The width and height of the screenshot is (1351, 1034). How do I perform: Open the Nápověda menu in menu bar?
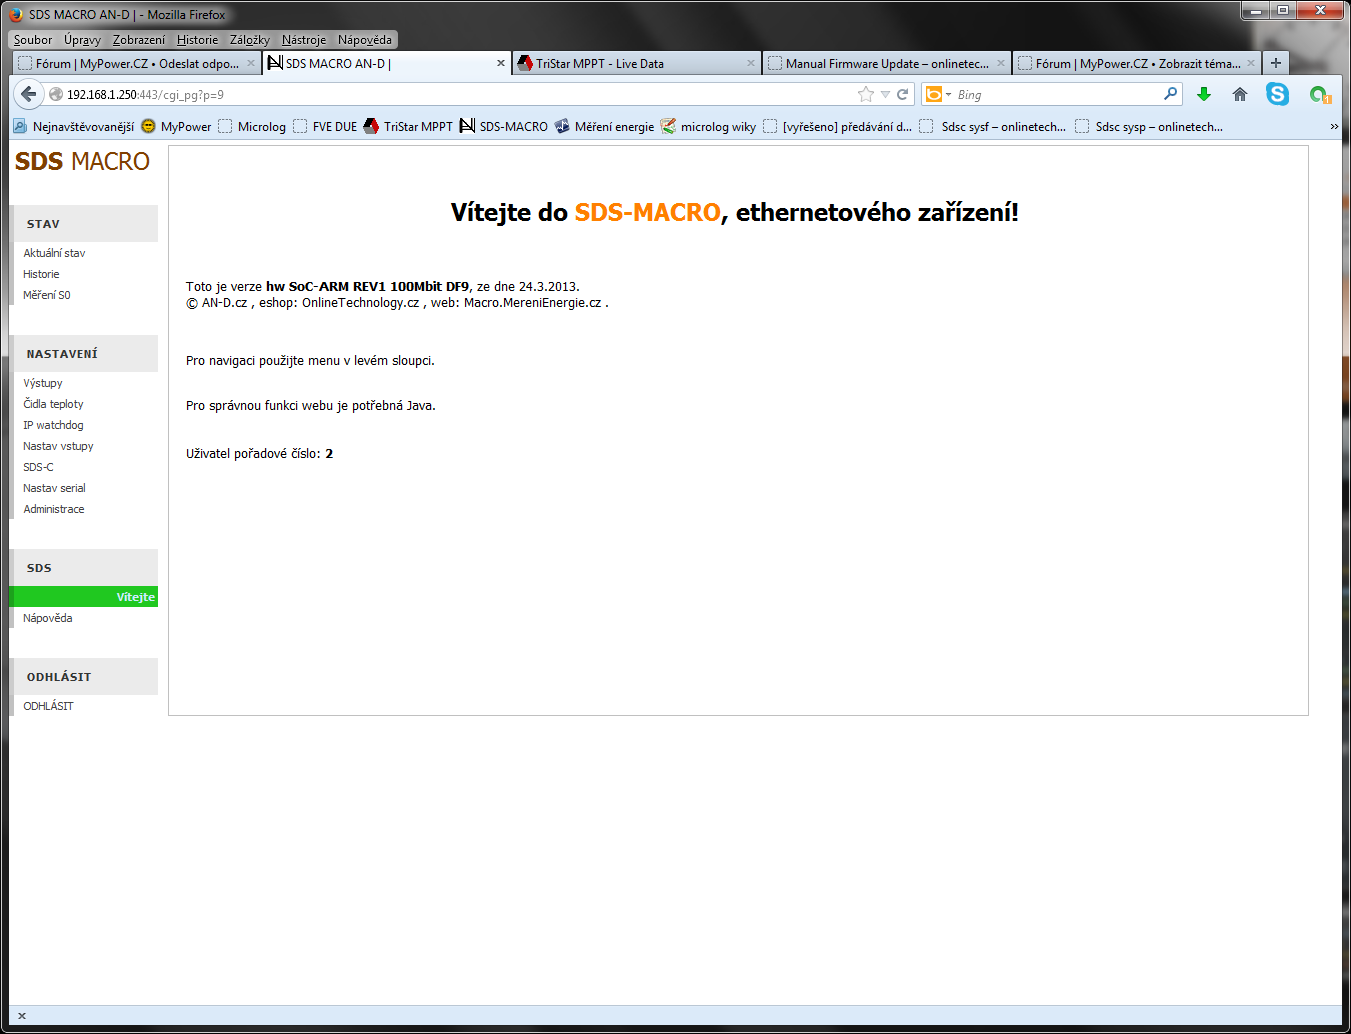pos(365,40)
